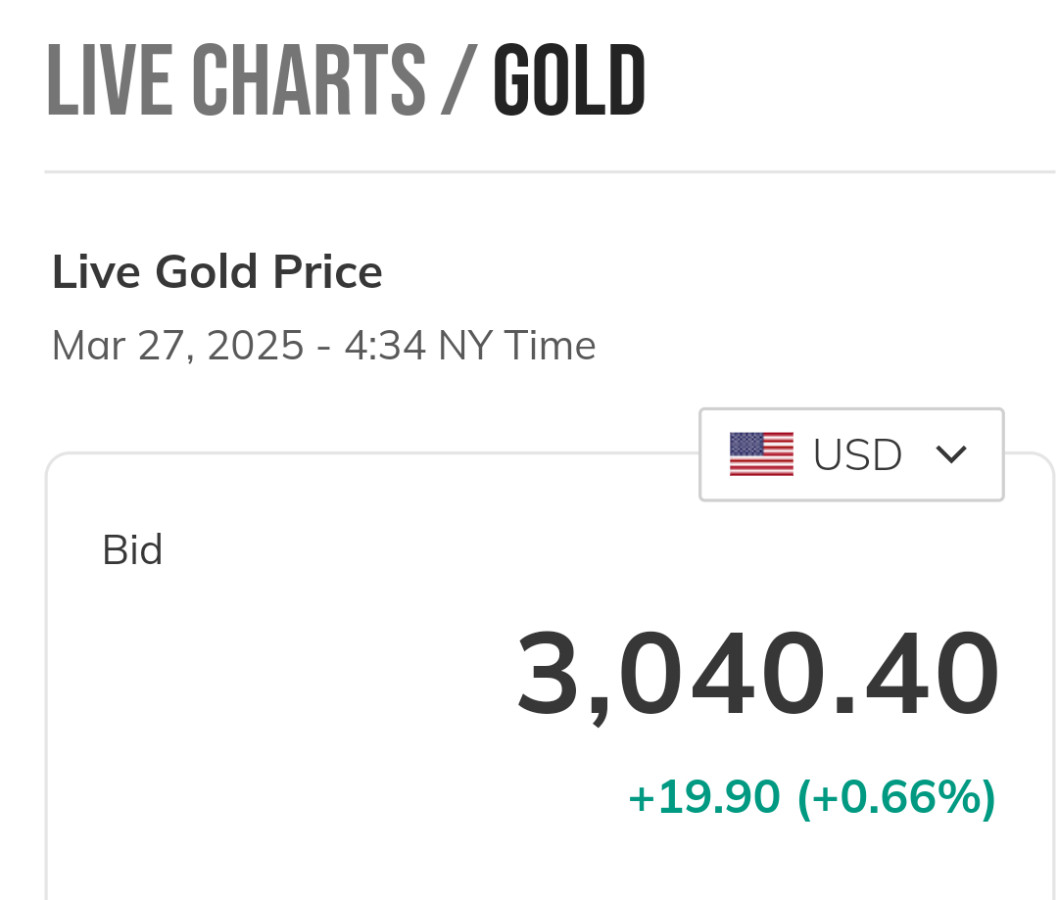Screen dimensions: 1058x900
Task: Click the horizontal divider below the header
Action: pyautogui.click(x=550, y=172)
